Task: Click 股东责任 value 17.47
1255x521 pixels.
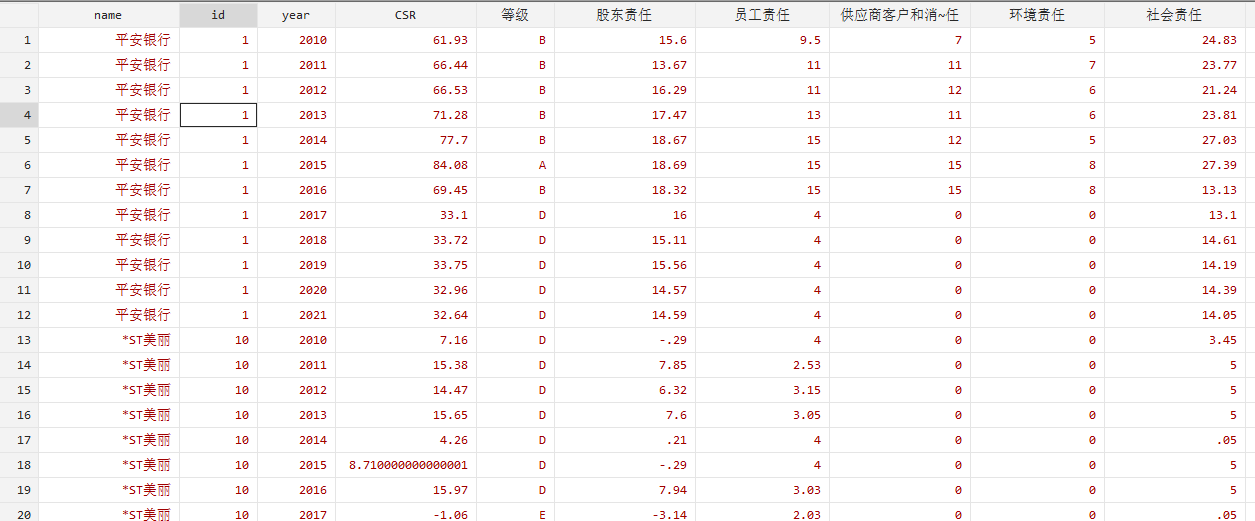Action: pos(669,115)
